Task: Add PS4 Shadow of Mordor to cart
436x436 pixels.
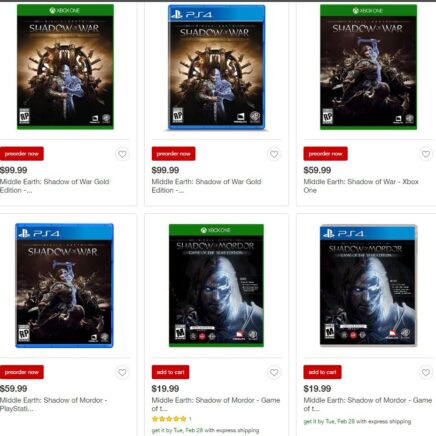Action: [x=322, y=372]
